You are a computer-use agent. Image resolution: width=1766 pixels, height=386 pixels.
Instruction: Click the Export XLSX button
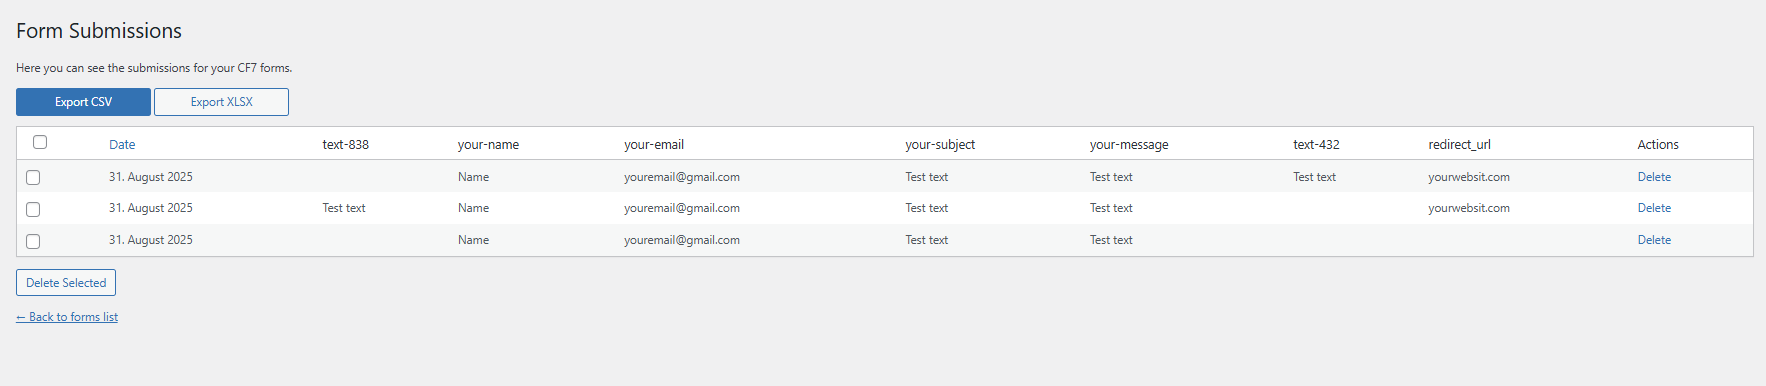tap(221, 102)
